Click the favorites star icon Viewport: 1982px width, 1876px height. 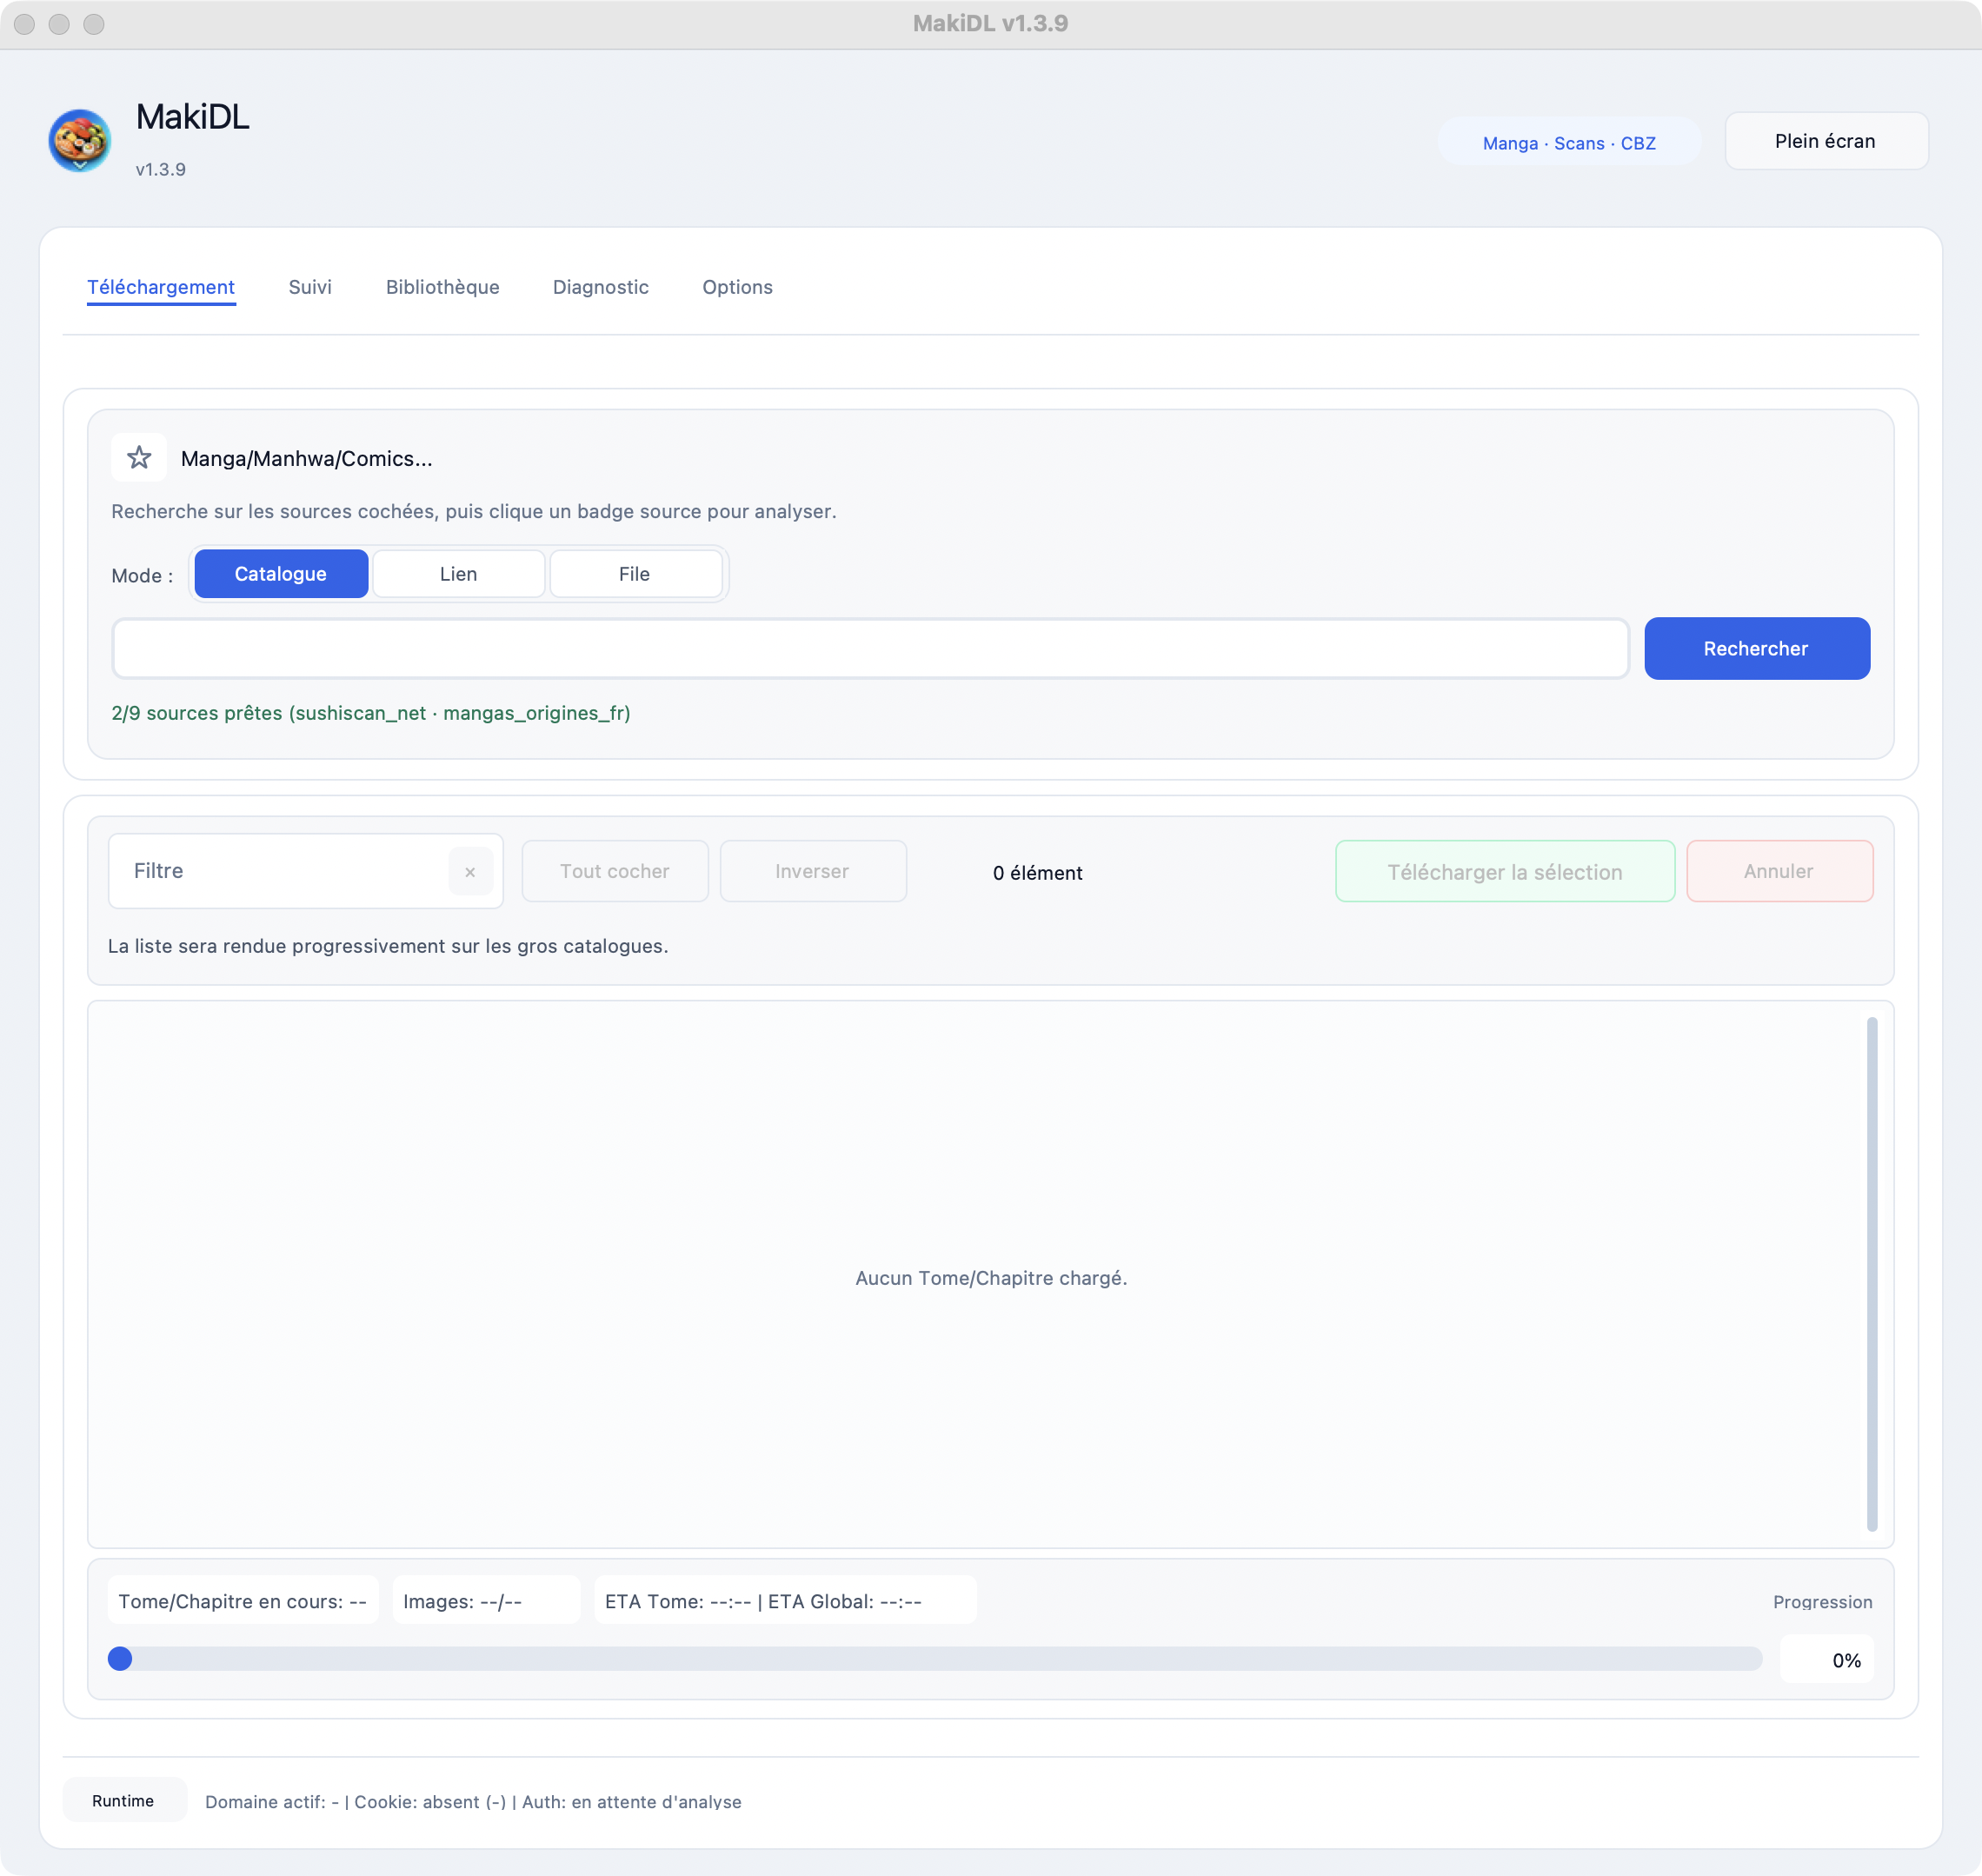tap(139, 458)
